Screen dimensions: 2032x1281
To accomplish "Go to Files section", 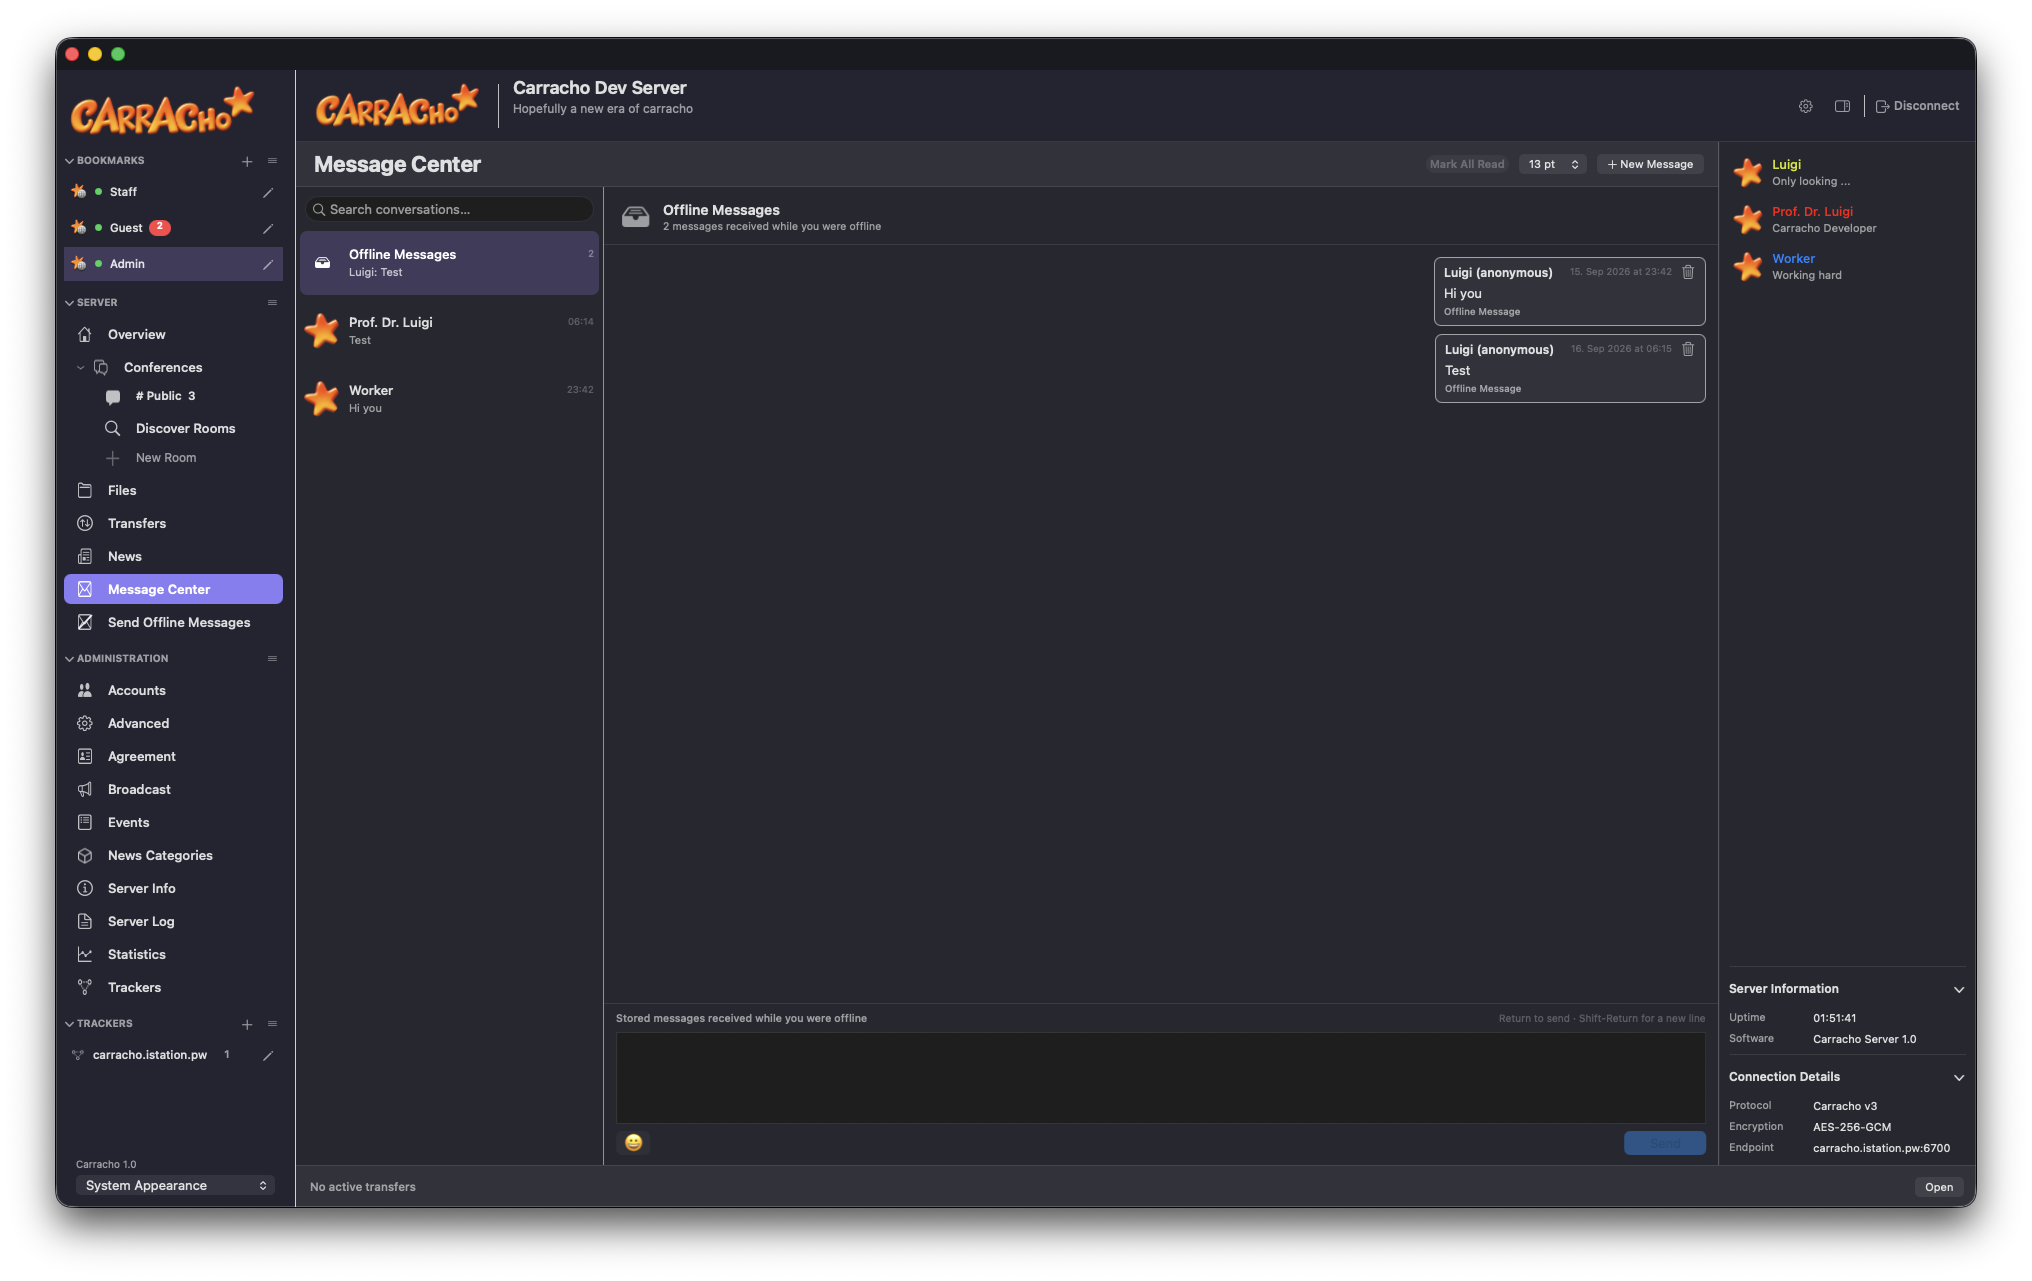I will [x=173, y=491].
